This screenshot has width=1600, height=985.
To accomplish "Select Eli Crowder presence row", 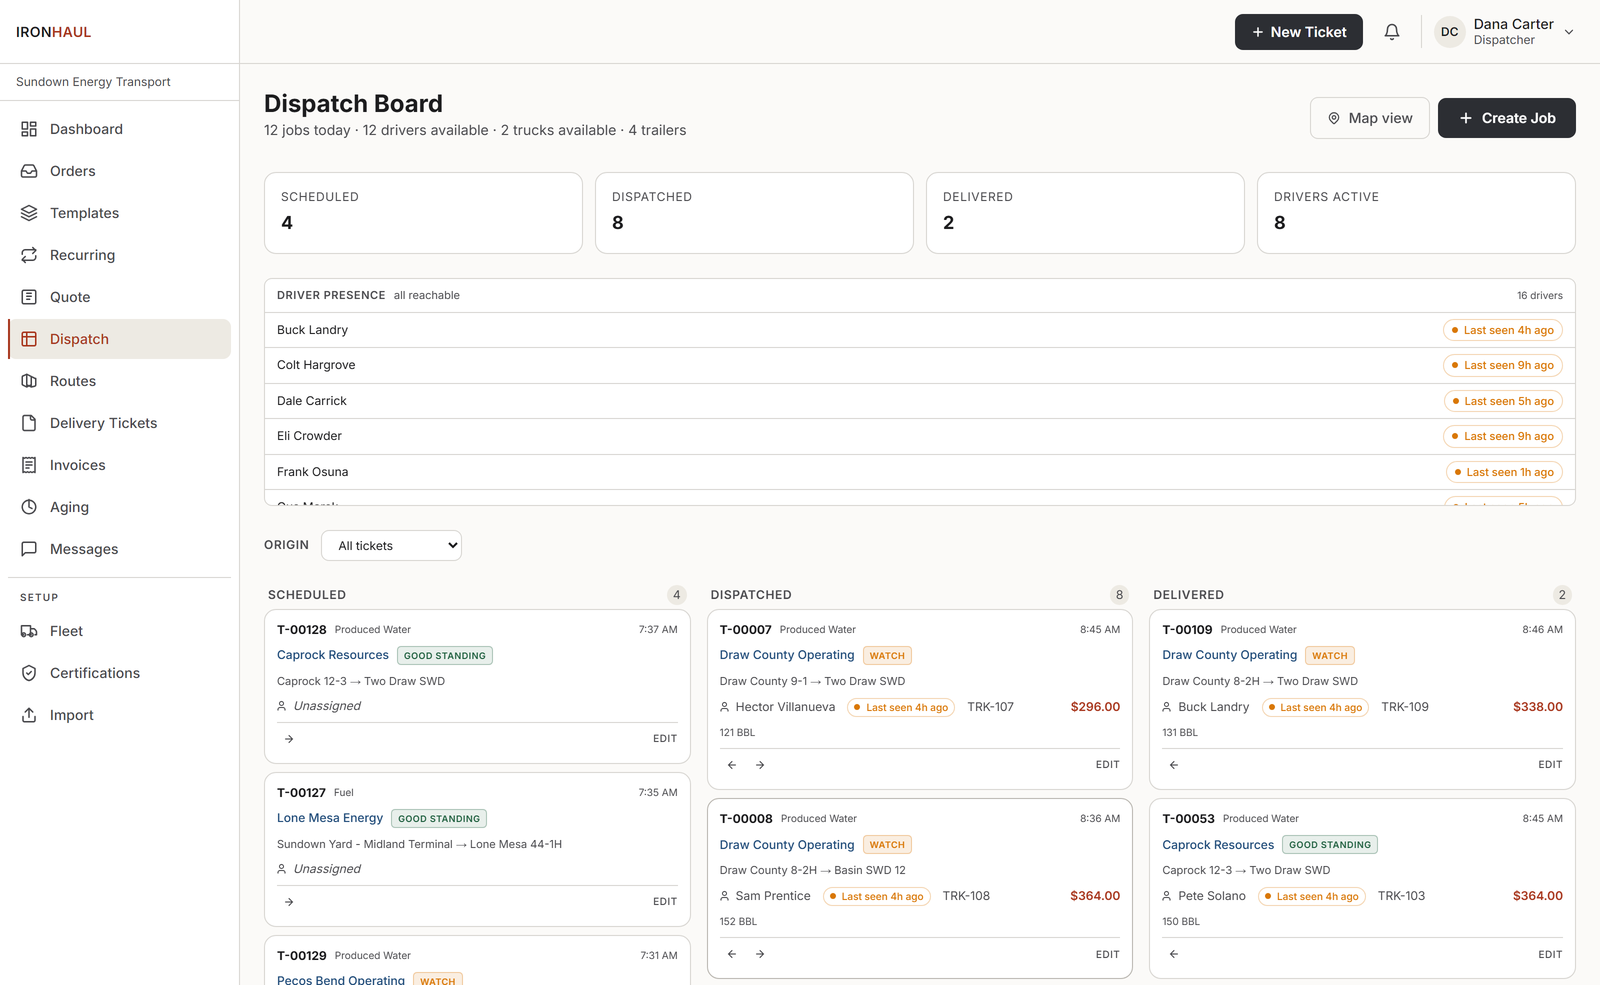I will (920, 436).
